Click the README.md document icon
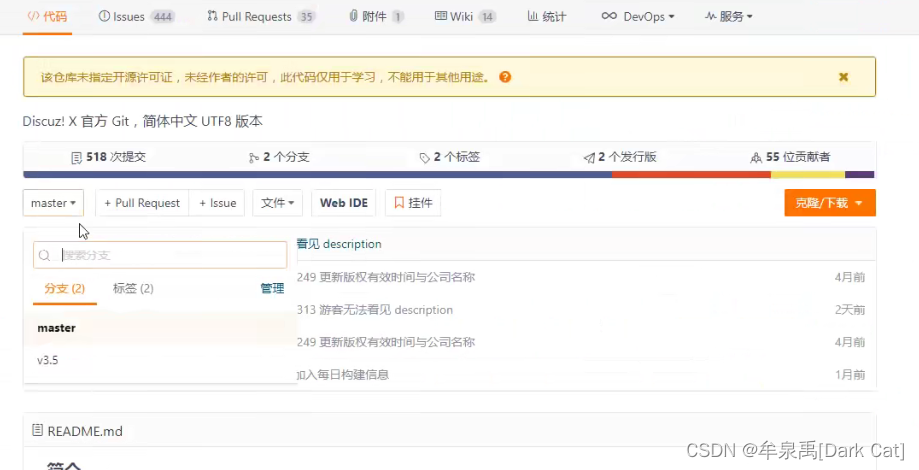Viewport: 919px width, 470px height. click(38, 431)
